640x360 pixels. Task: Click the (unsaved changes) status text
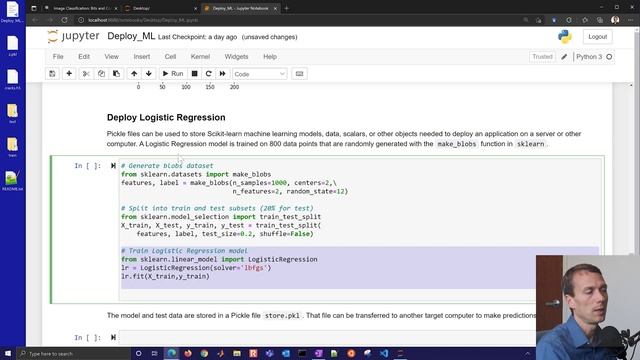[269, 37]
